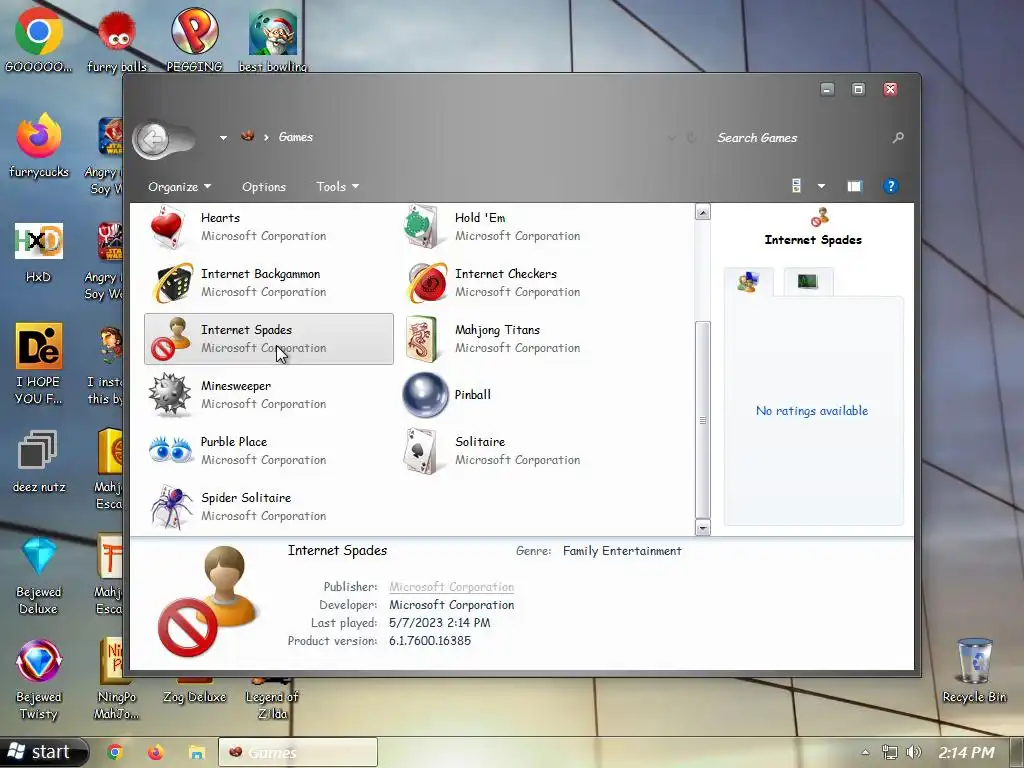Expand the Organize dropdown menu
Screen dimensions: 1024x768
180,187
